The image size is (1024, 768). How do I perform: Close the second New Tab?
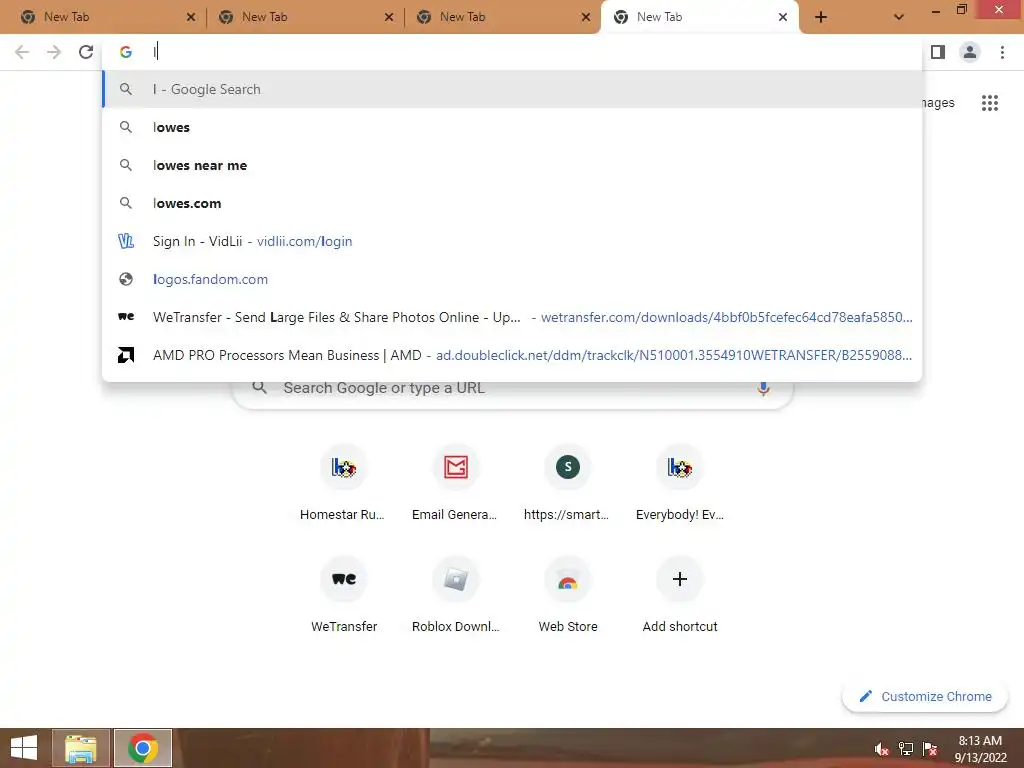pyautogui.click(x=389, y=18)
